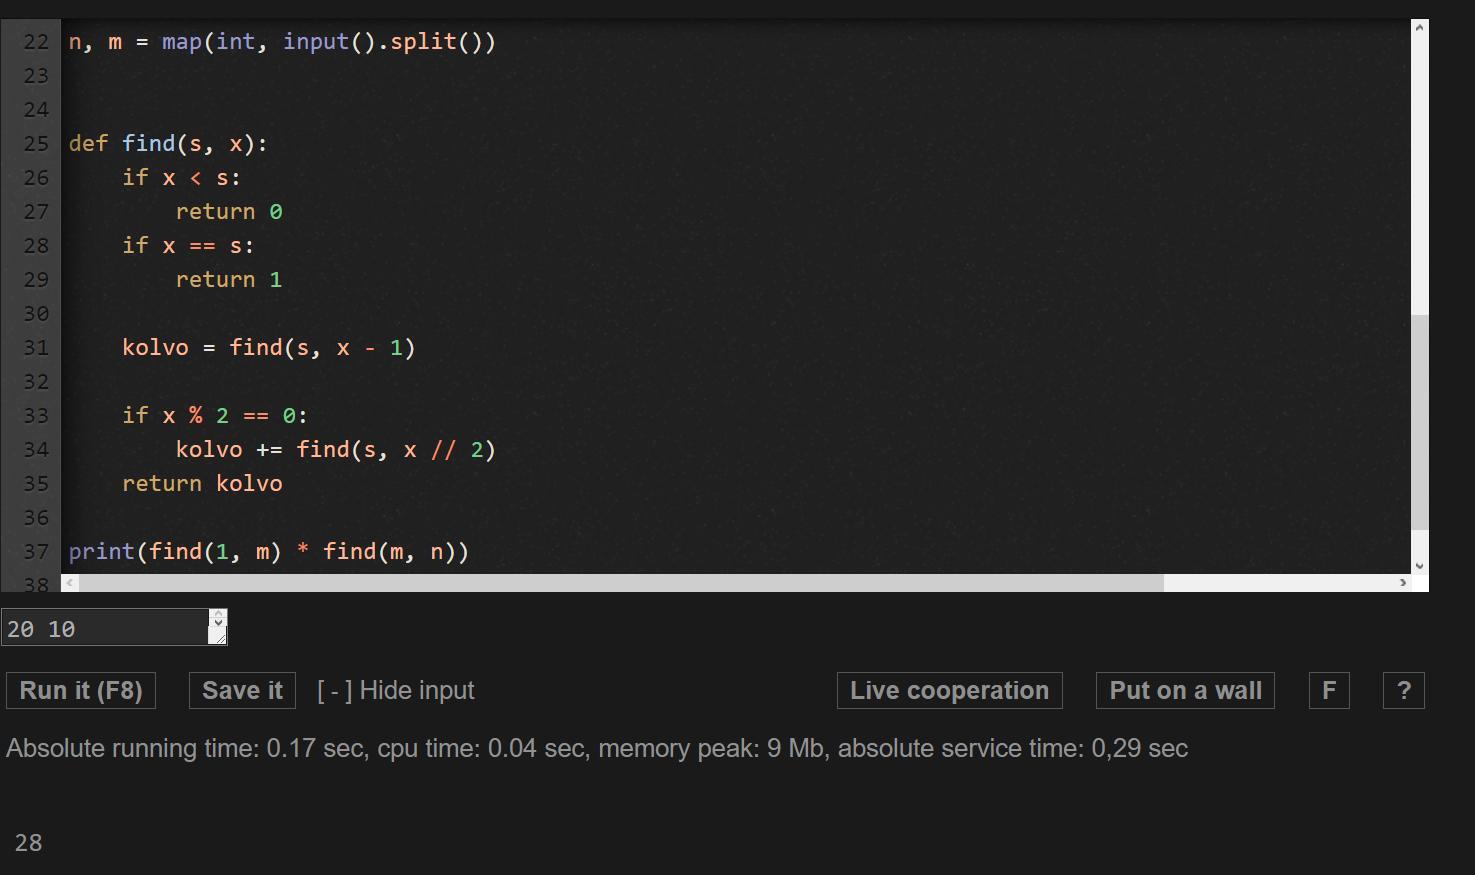Save the code with Save it
The height and width of the screenshot is (875, 1475).
[x=242, y=691]
